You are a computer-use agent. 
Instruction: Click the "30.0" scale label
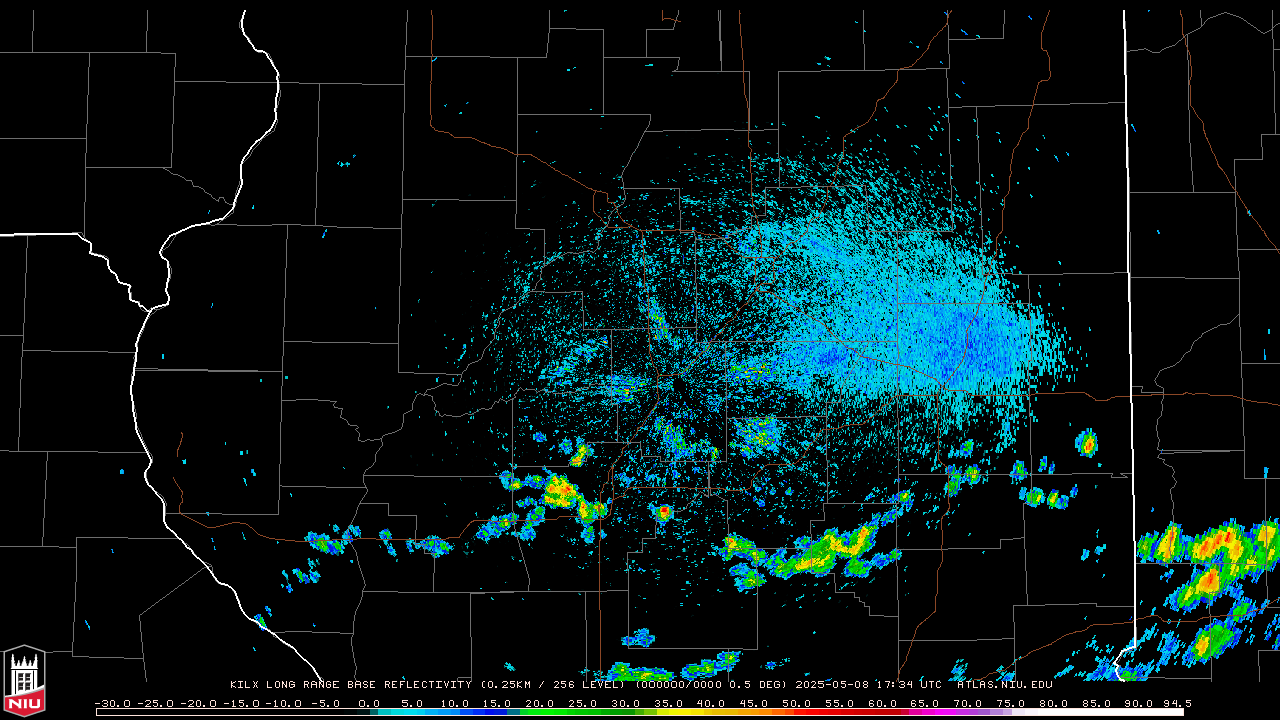pyautogui.click(x=626, y=704)
